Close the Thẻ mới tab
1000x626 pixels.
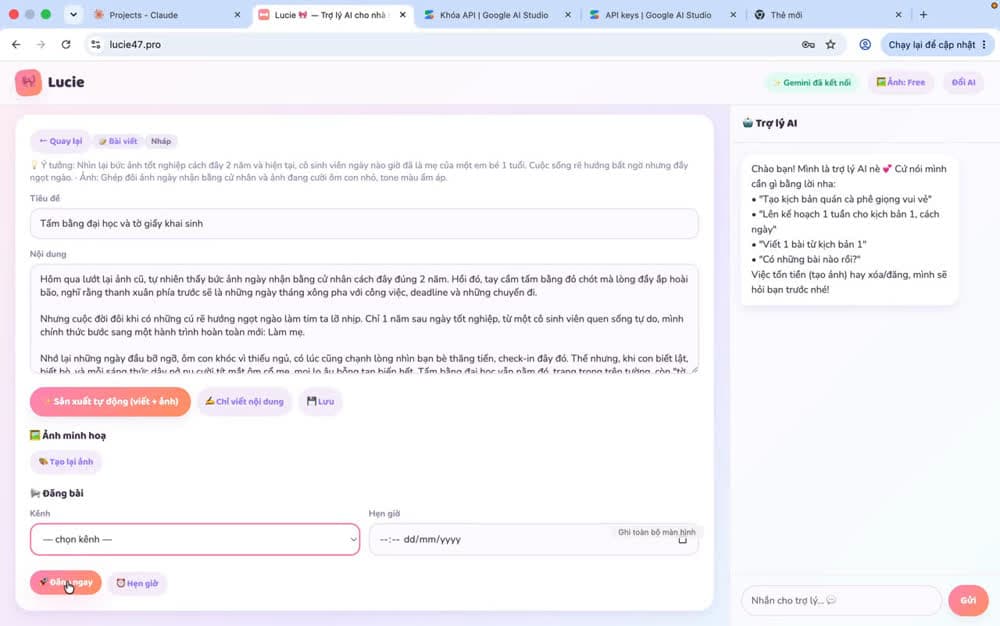[898, 15]
